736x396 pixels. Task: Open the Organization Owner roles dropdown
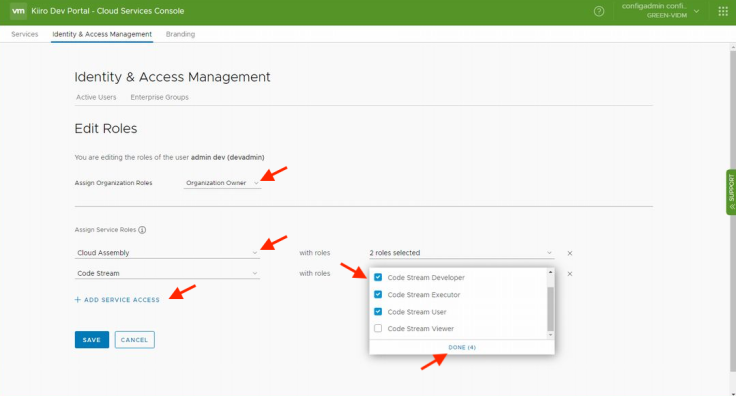pyautogui.click(x=222, y=183)
